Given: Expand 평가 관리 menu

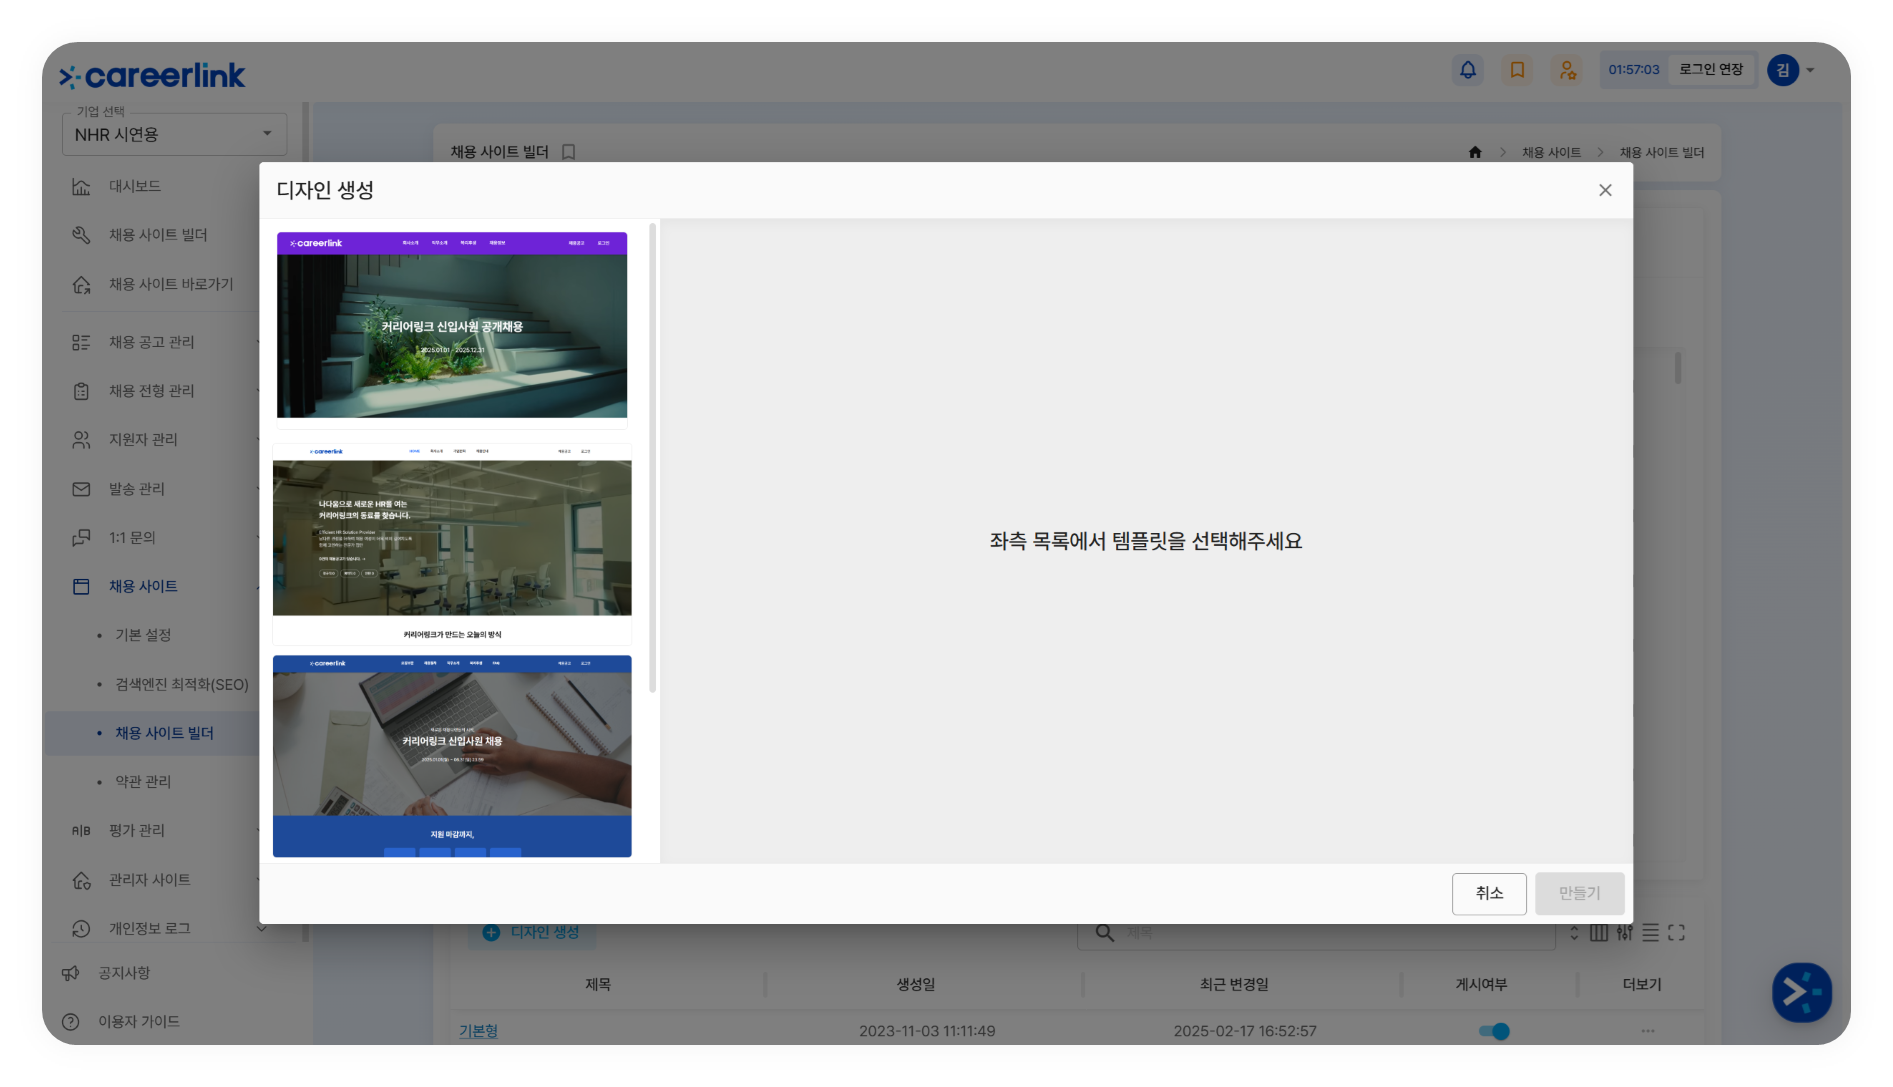Looking at the screenshot, I should point(137,831).
